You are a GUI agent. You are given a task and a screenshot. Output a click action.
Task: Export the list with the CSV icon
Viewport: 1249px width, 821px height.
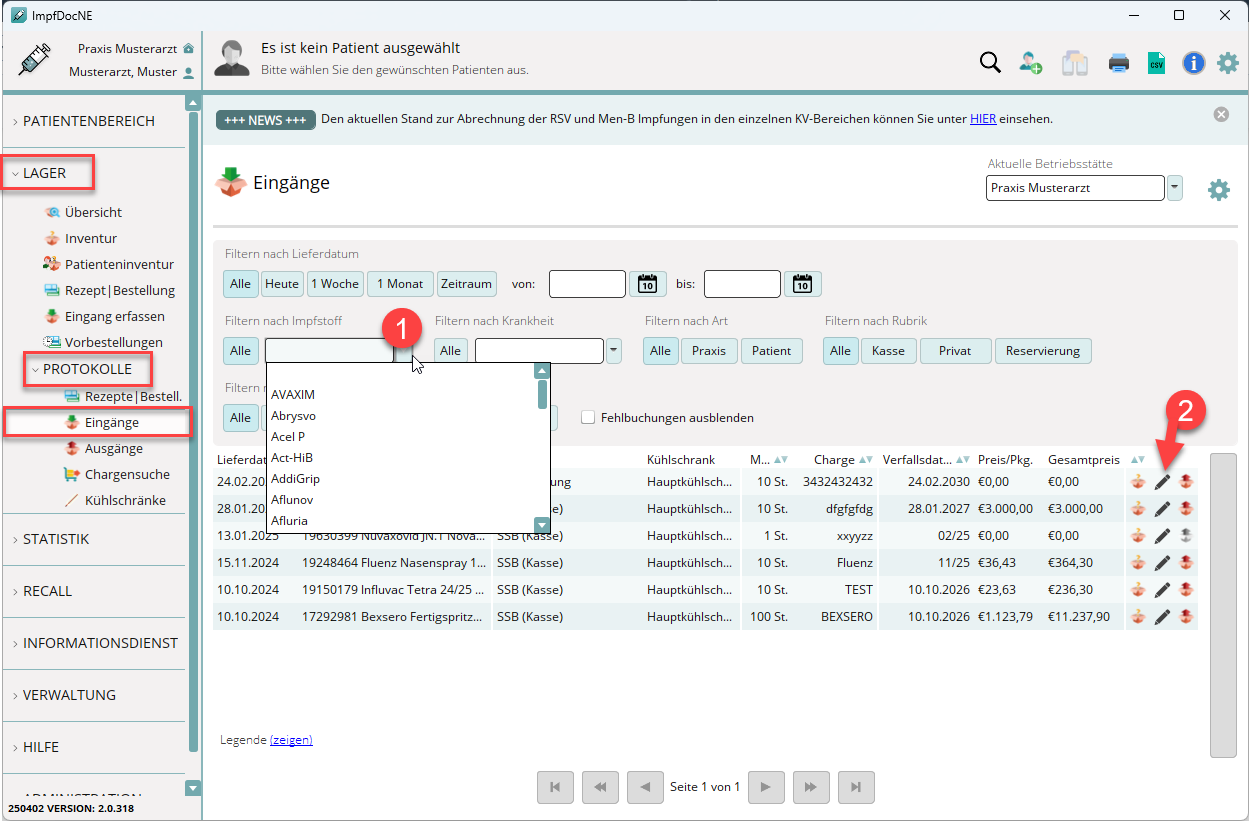(x=1156, y=63)
